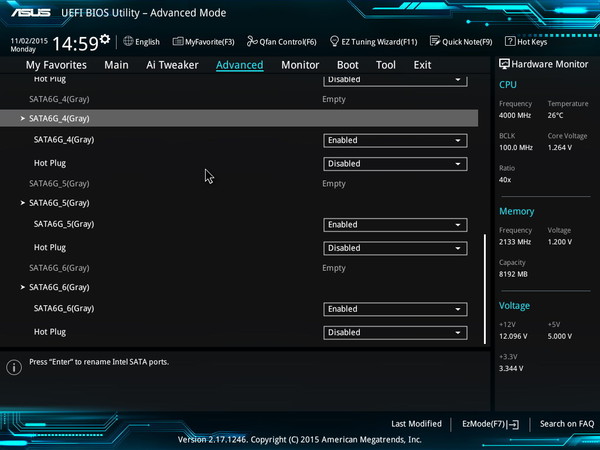Click the Empty value for SATA6G_6
Image resolution: width=600 pixels, height=450 pixels.
pyautogui.click(x=334, y=268)
